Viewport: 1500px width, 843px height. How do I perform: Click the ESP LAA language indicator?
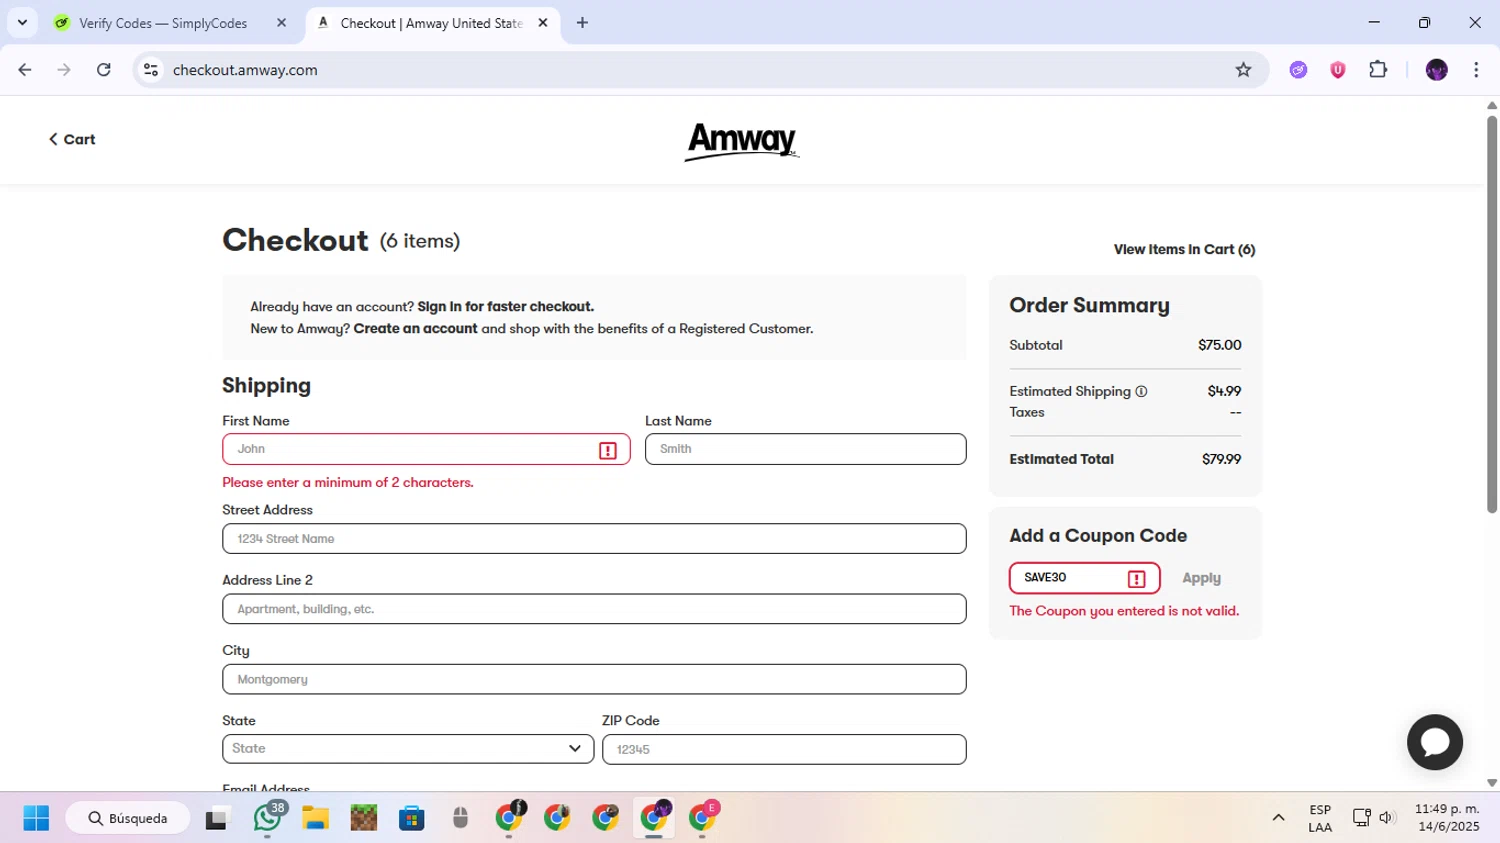click(x=1320, y=818)
